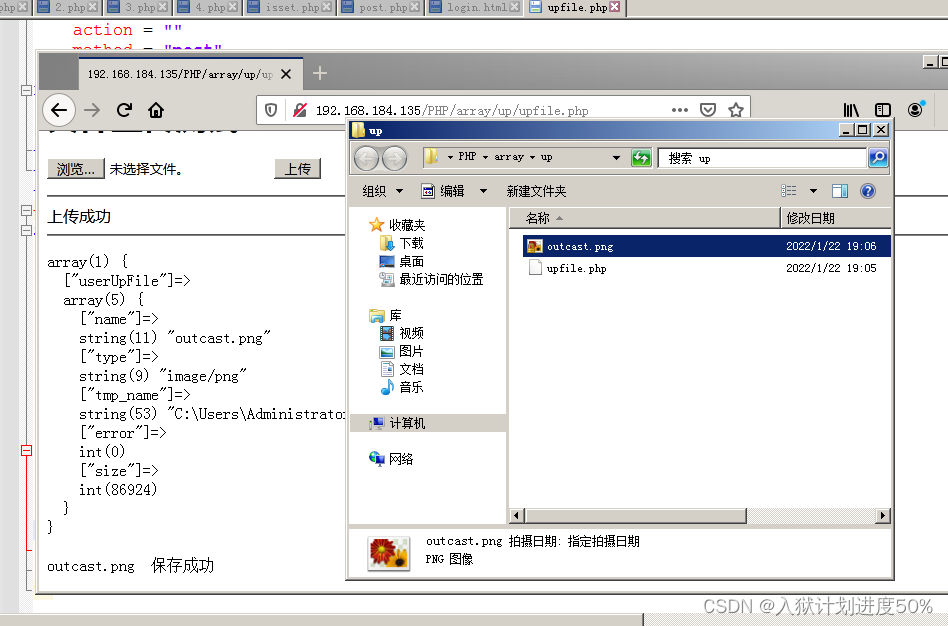Screen dimensions: 948x626
Task: Click 新建文件夹 button
Action: 536,191
